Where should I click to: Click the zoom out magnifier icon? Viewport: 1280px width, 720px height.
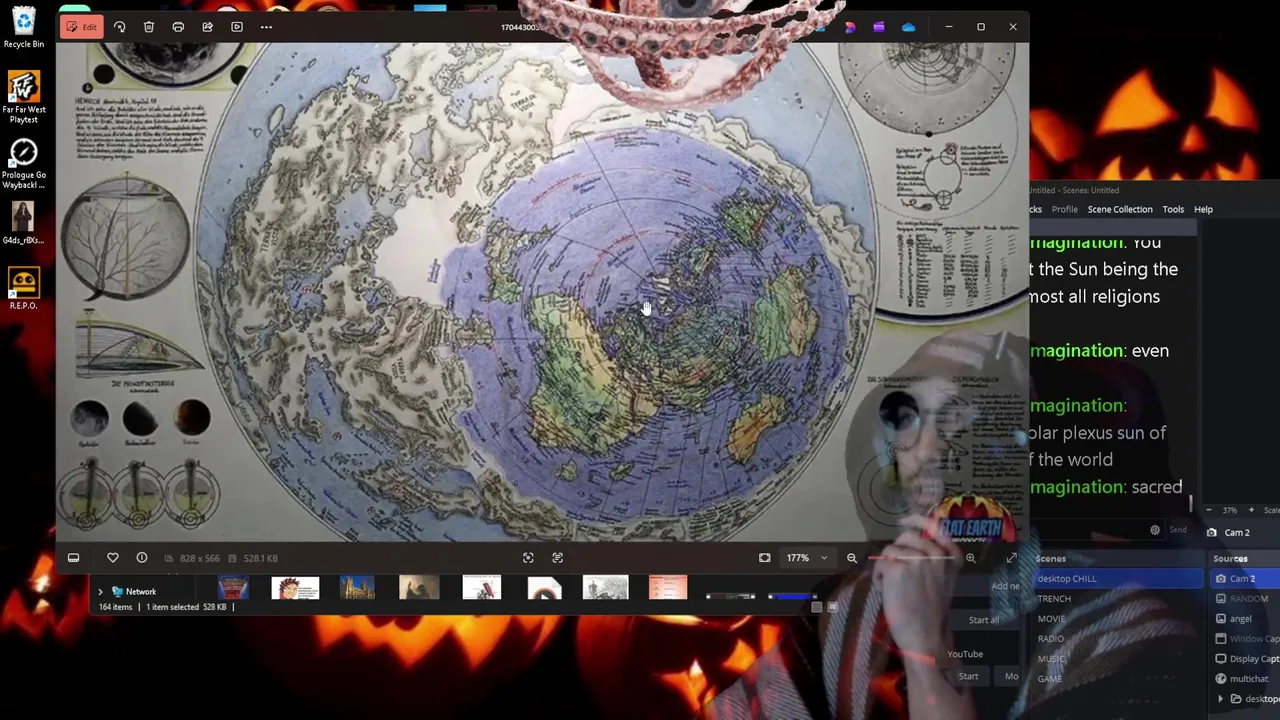click(x=852, y=558)
